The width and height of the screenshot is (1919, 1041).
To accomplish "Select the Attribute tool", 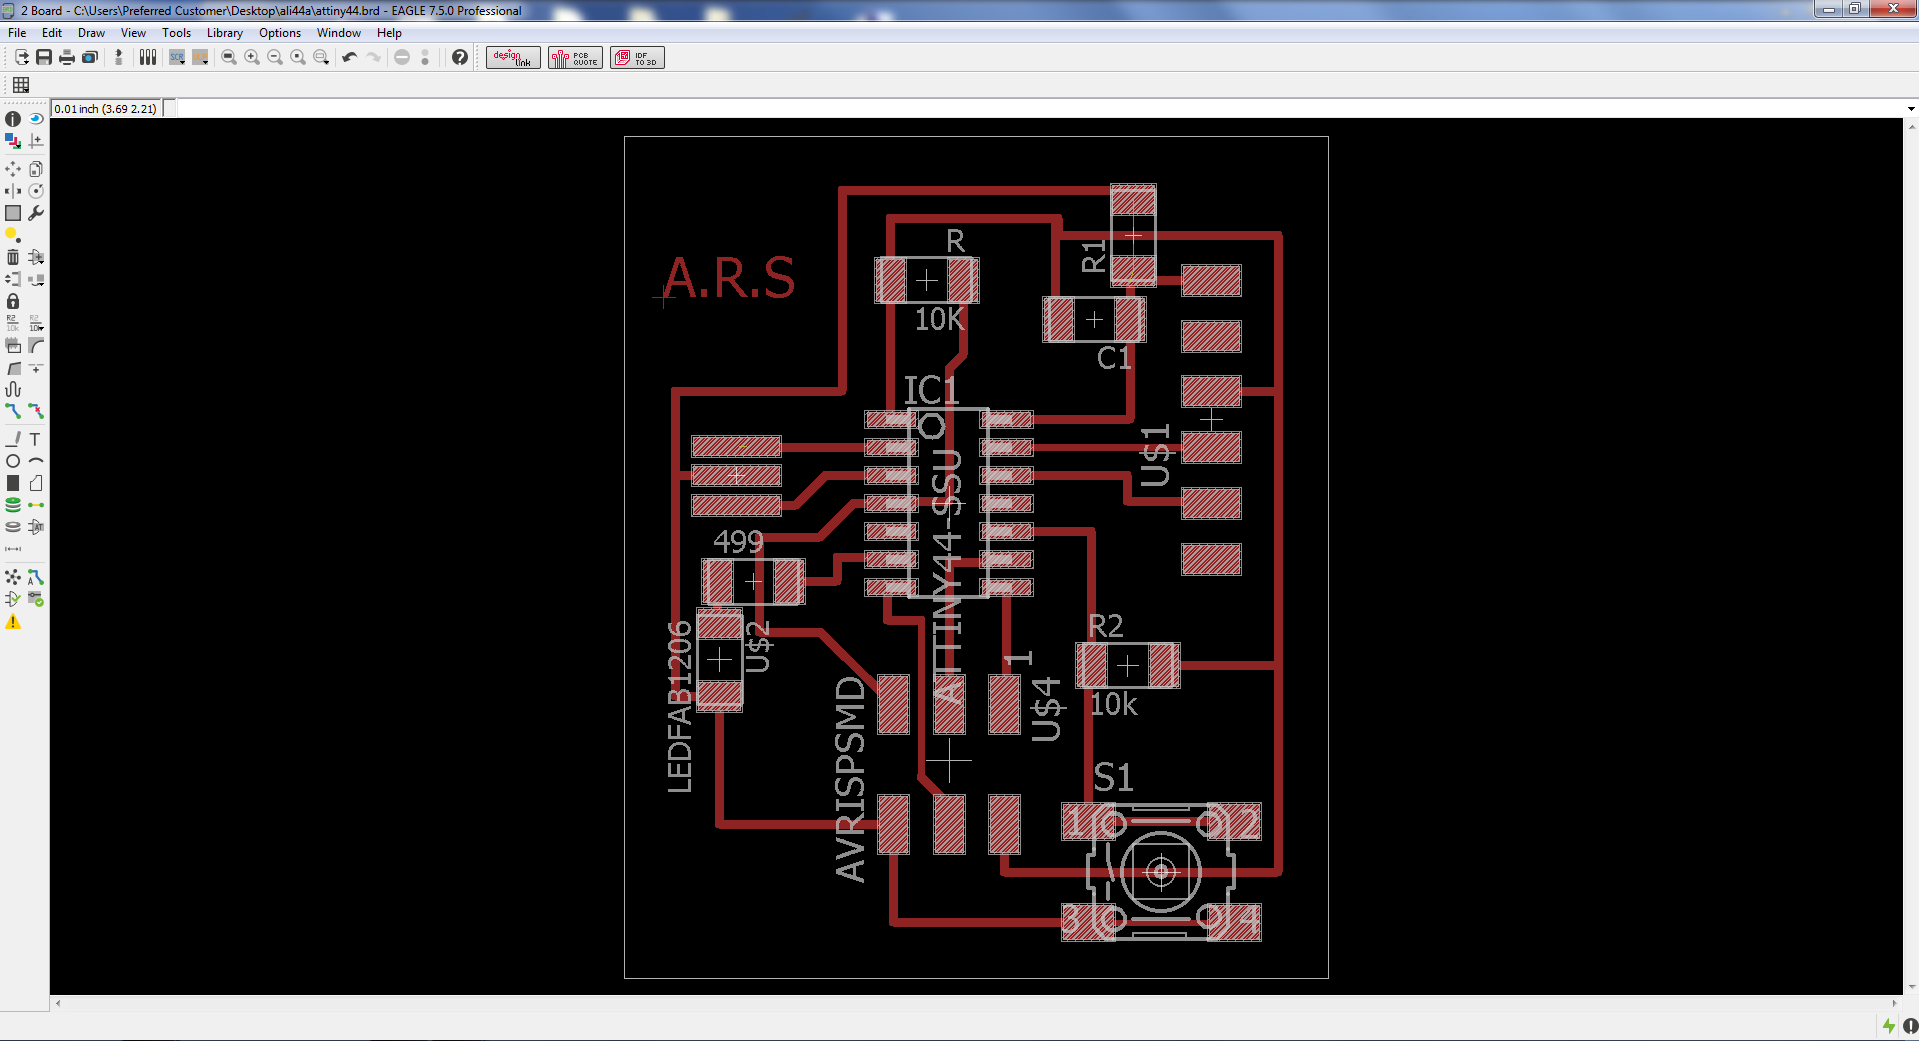I will 36,527.
